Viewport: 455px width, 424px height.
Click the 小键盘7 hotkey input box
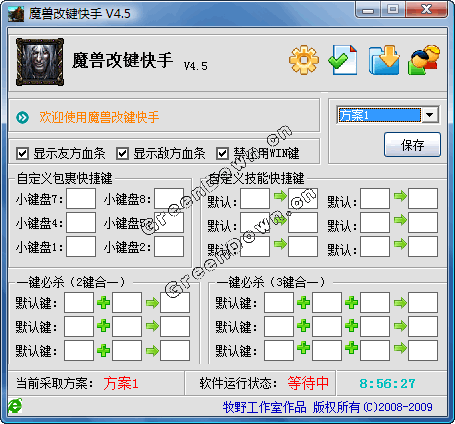[81, 199]
